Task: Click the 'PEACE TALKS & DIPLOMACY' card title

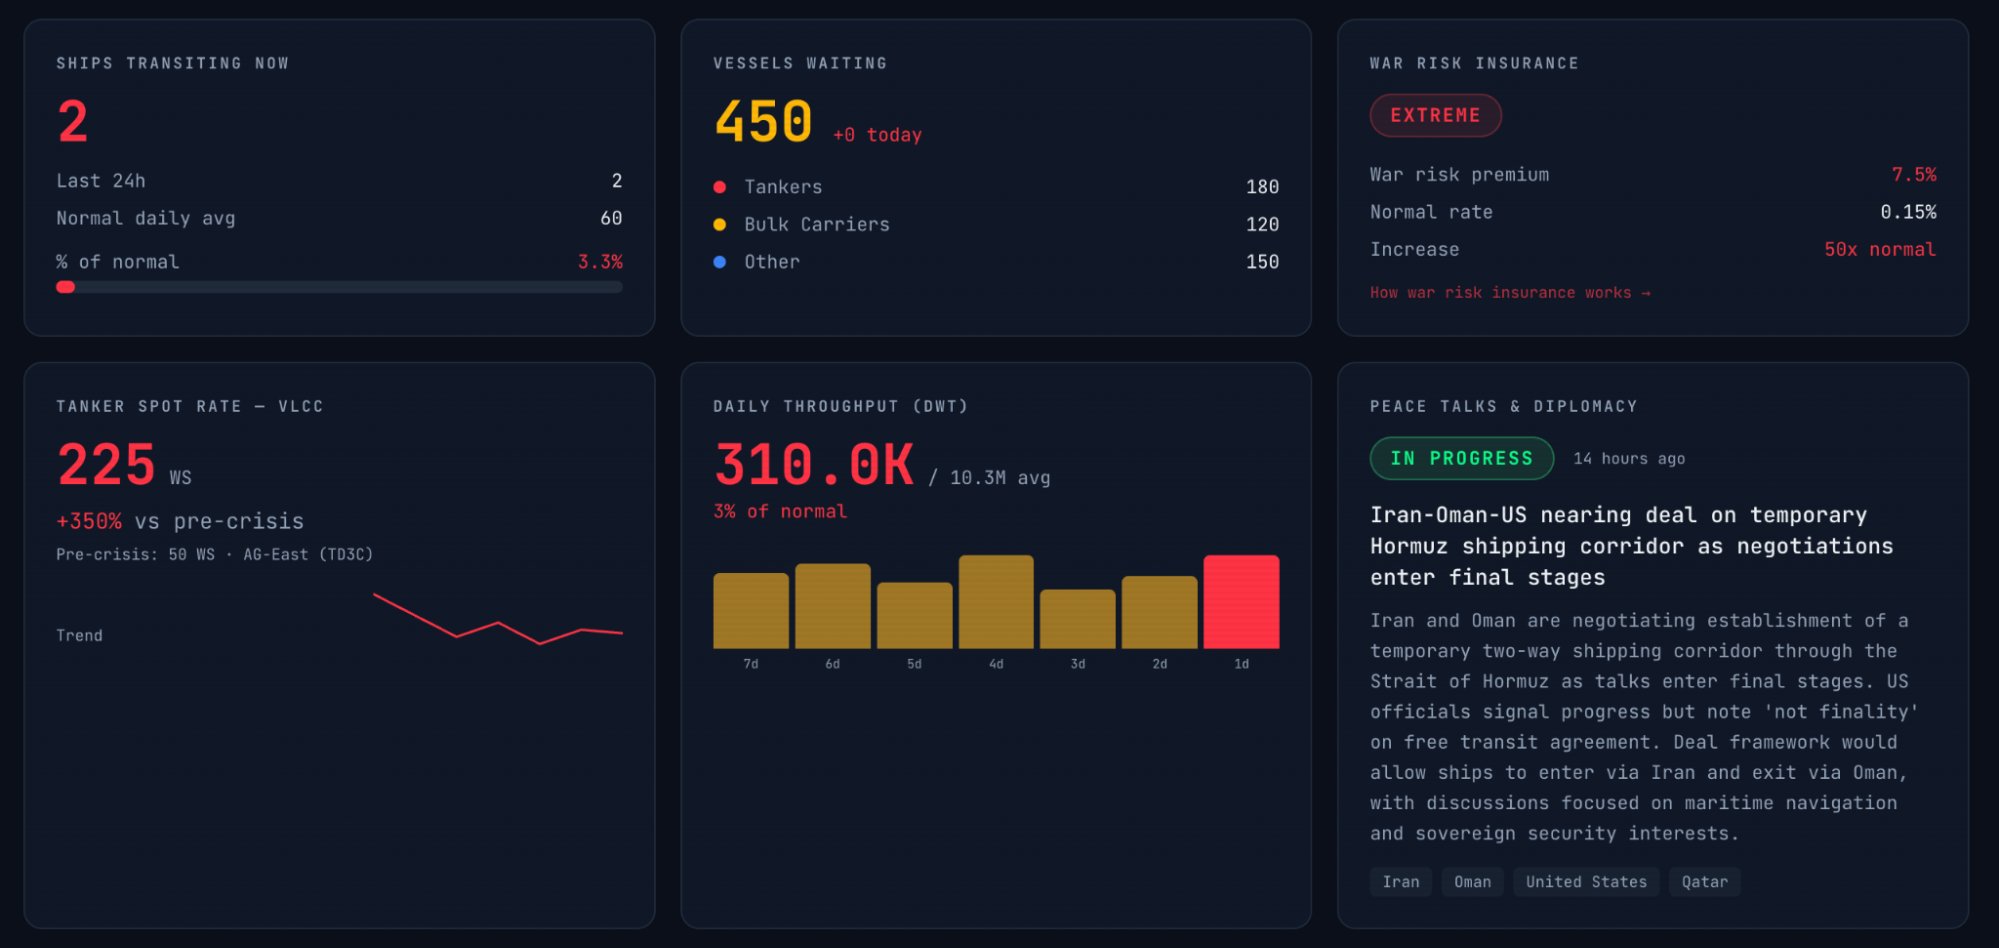Action: click(x=1504, y=406)
